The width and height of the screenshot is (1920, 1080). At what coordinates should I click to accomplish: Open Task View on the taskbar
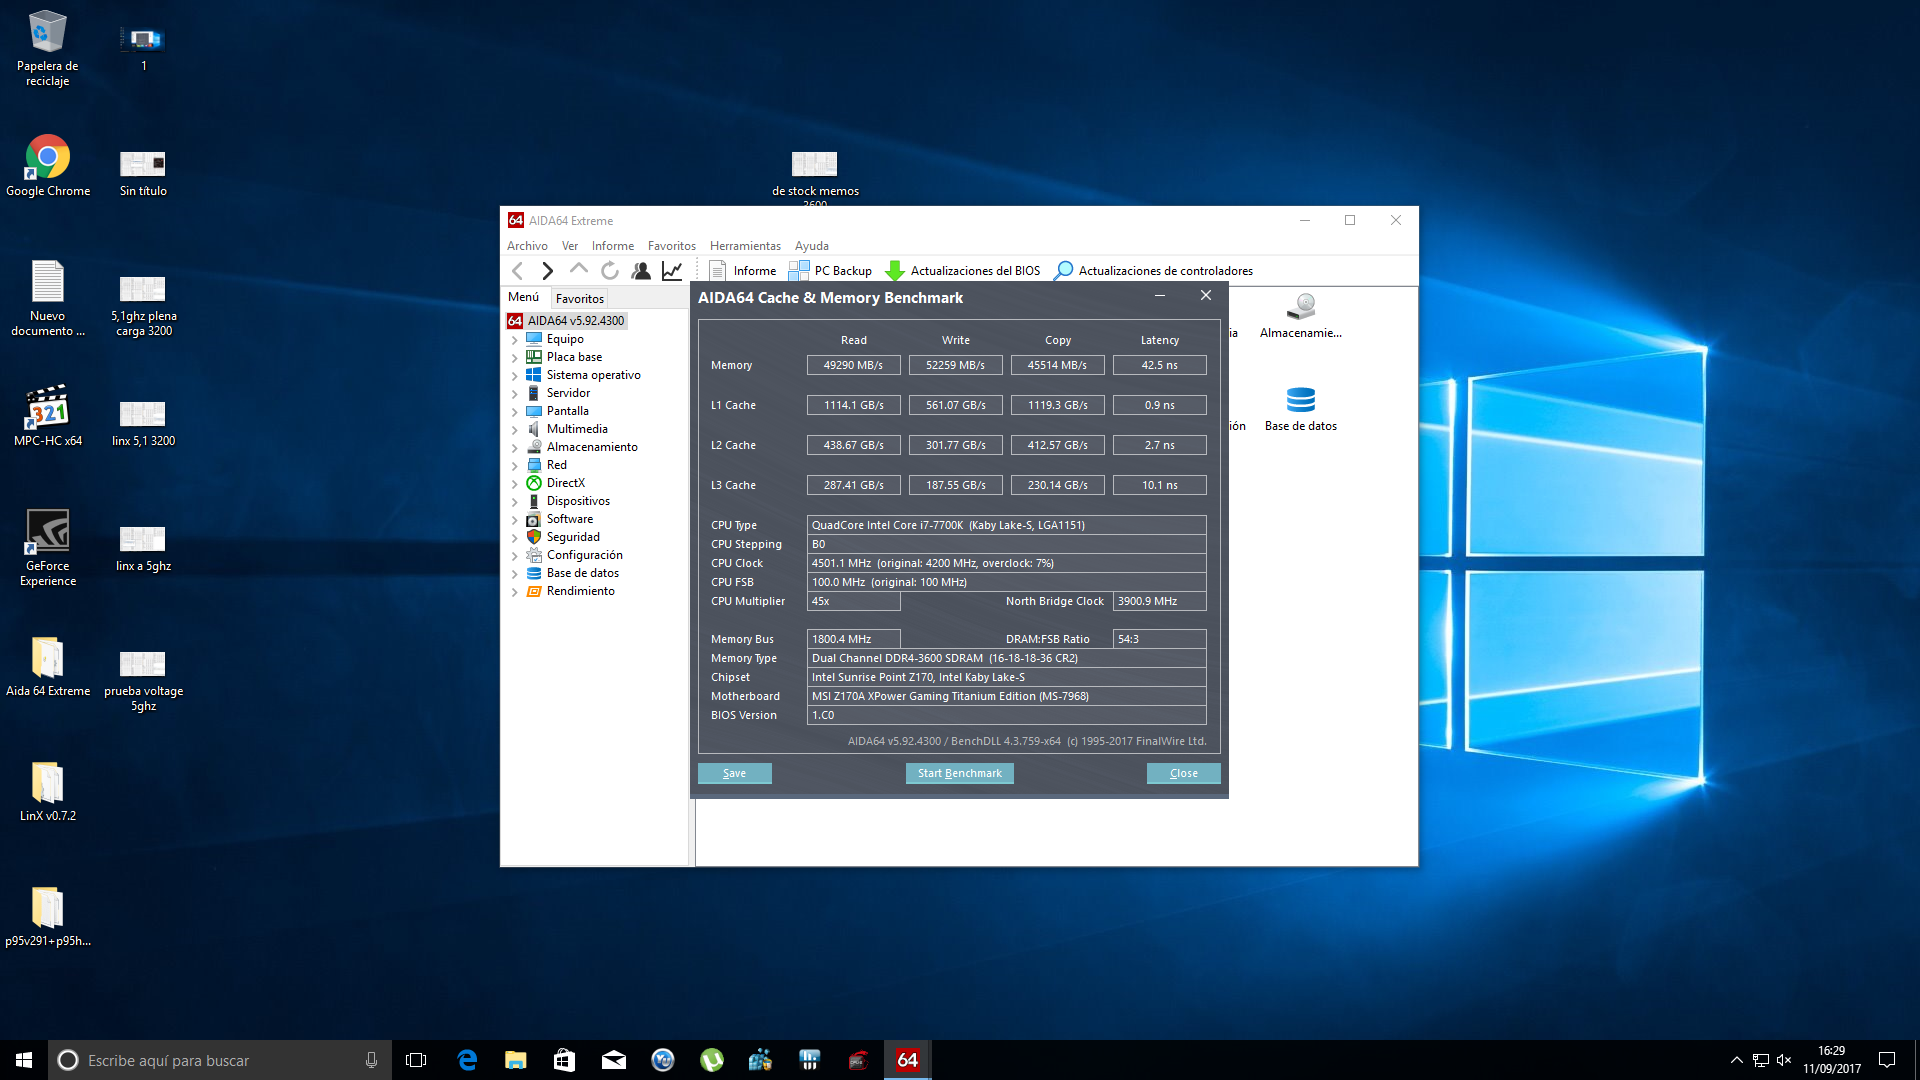pyautogui.click(x=416, y=1060)
